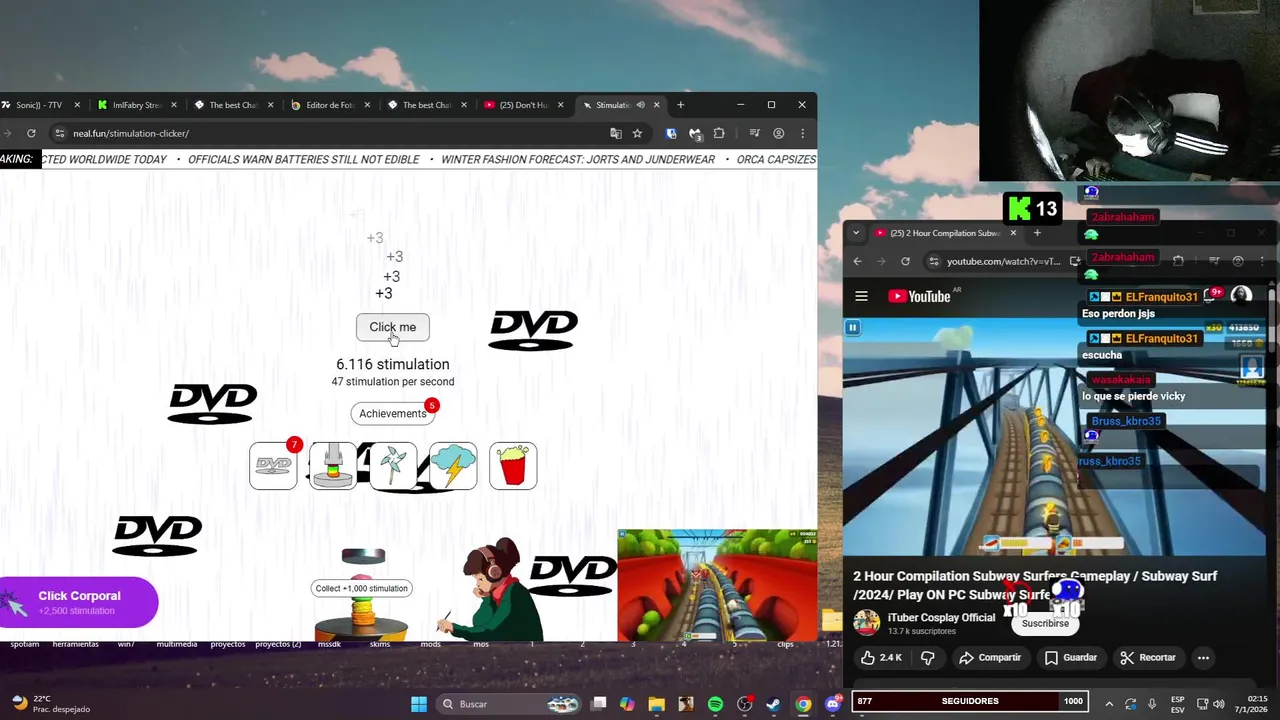Click the translate page icon
The image size is (1280, 720).
click(616, 133)
